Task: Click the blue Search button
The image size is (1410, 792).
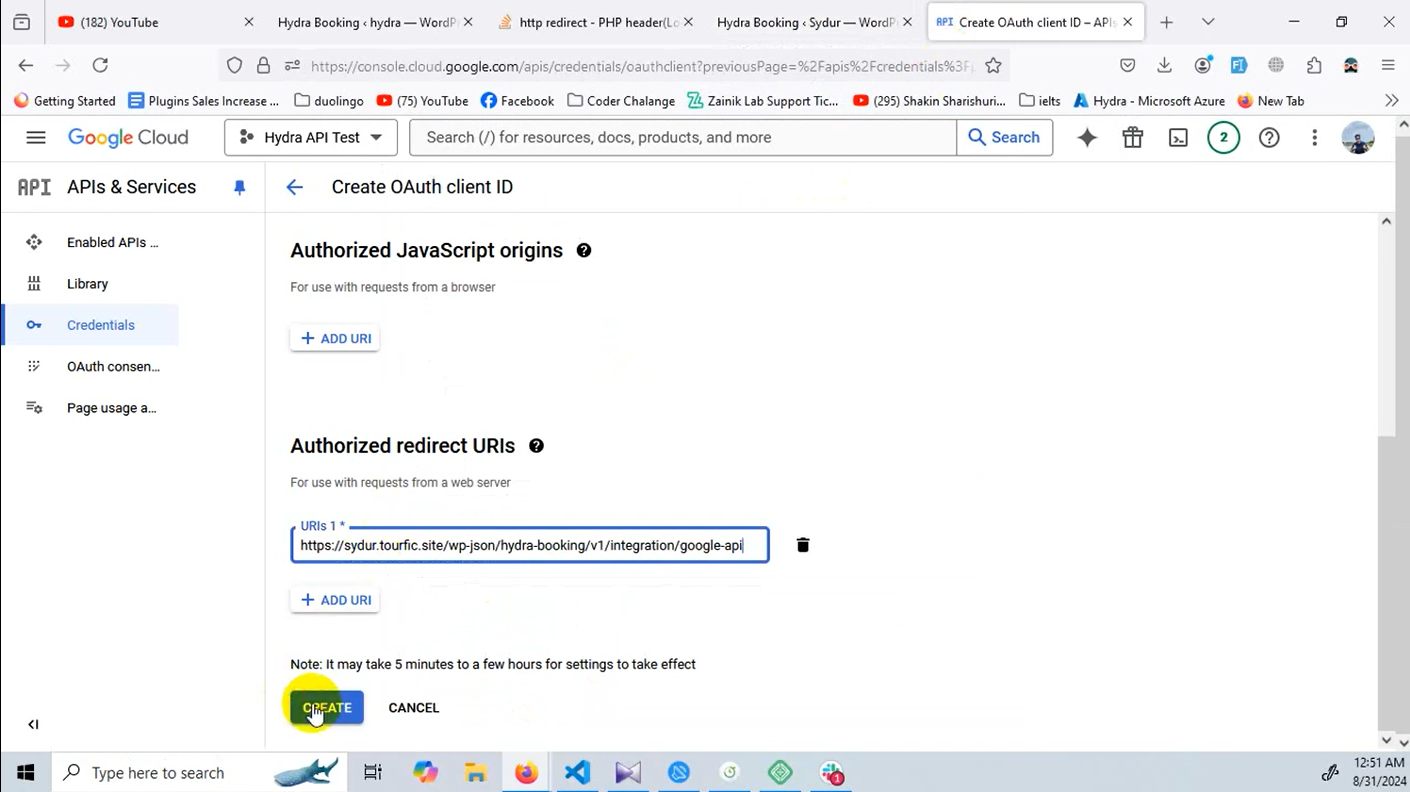Action: 1004,138
